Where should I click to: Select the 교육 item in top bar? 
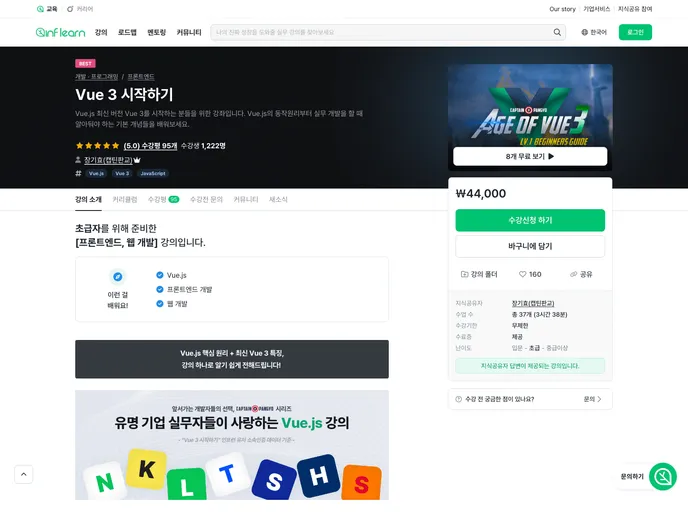coord(47,9)
